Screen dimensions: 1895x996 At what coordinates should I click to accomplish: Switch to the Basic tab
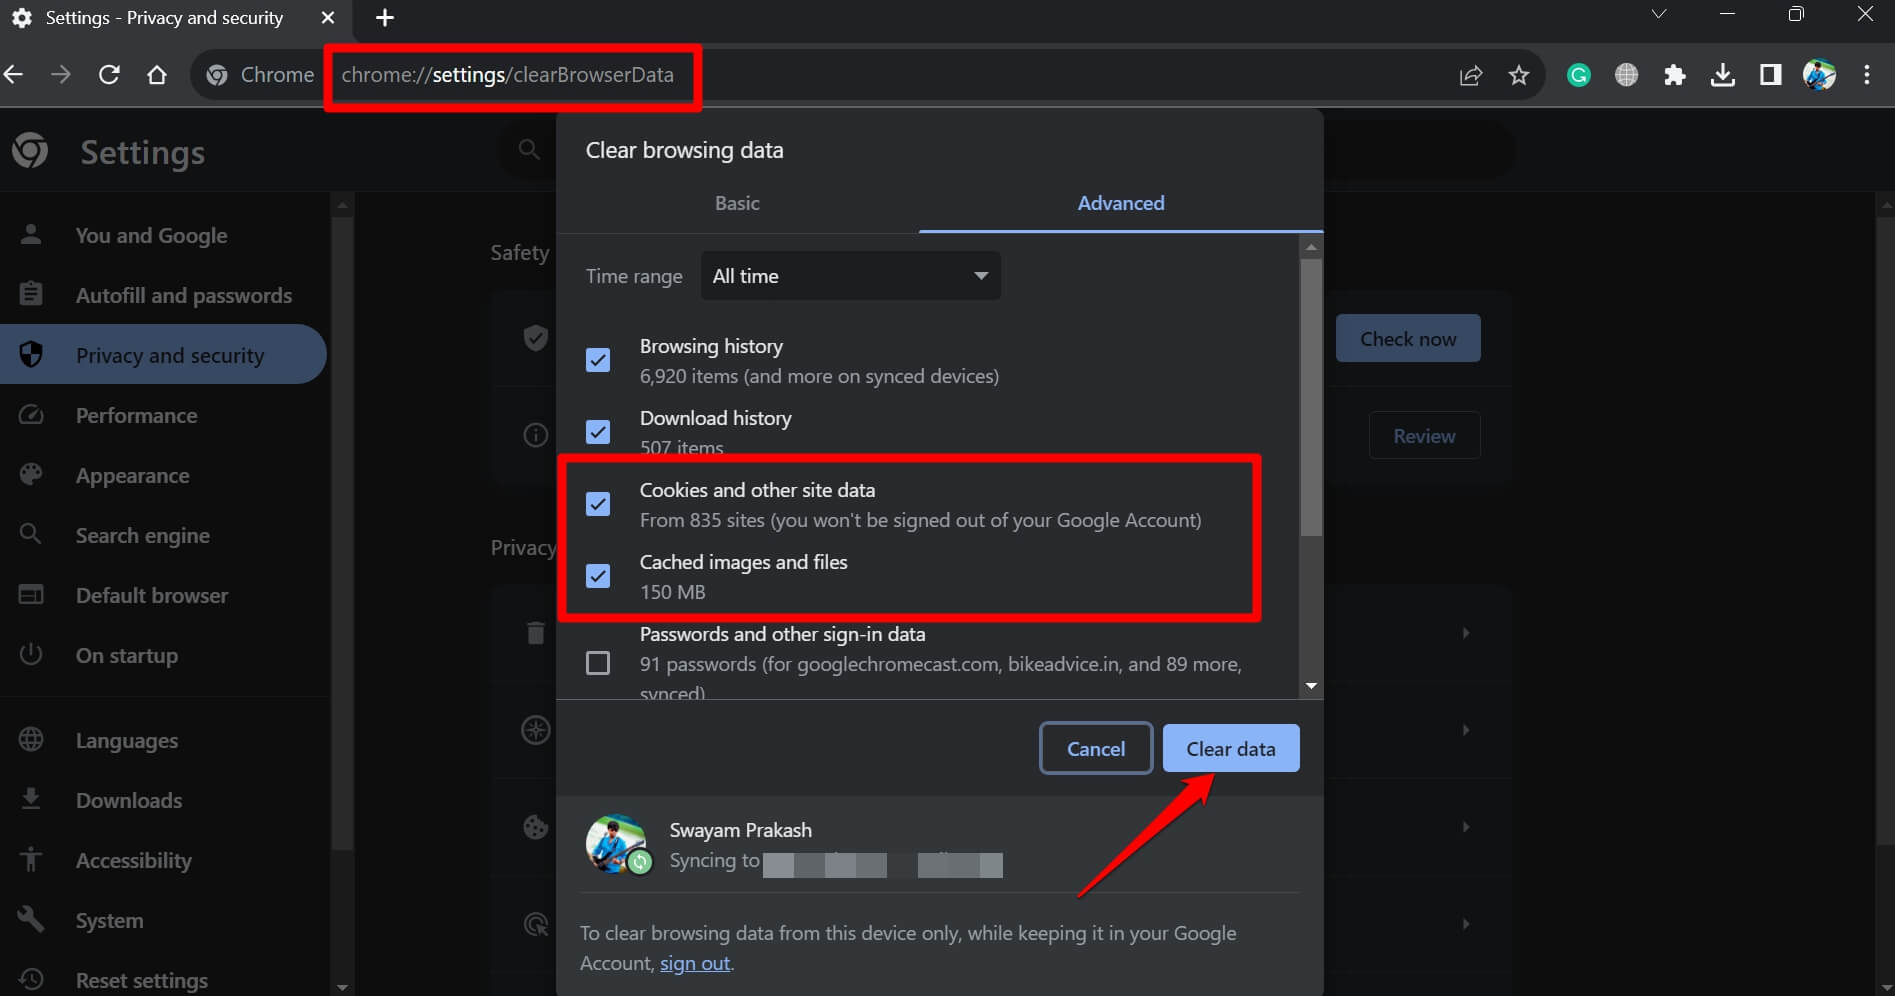[x=737, y=202]
